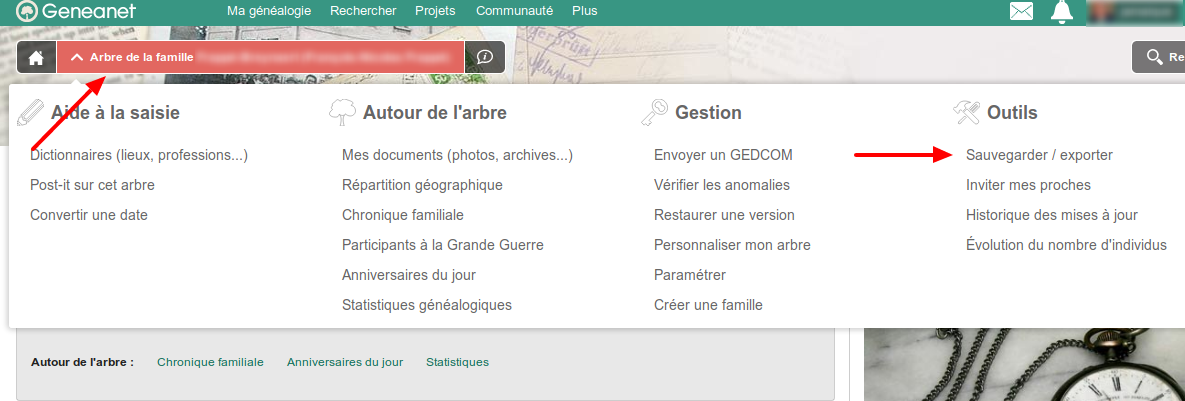Image resolution: width=1185 pixels, height=401 pixels.
Task: Choose Envoyer un GEDCOM
Action: (x=723, y=155)
